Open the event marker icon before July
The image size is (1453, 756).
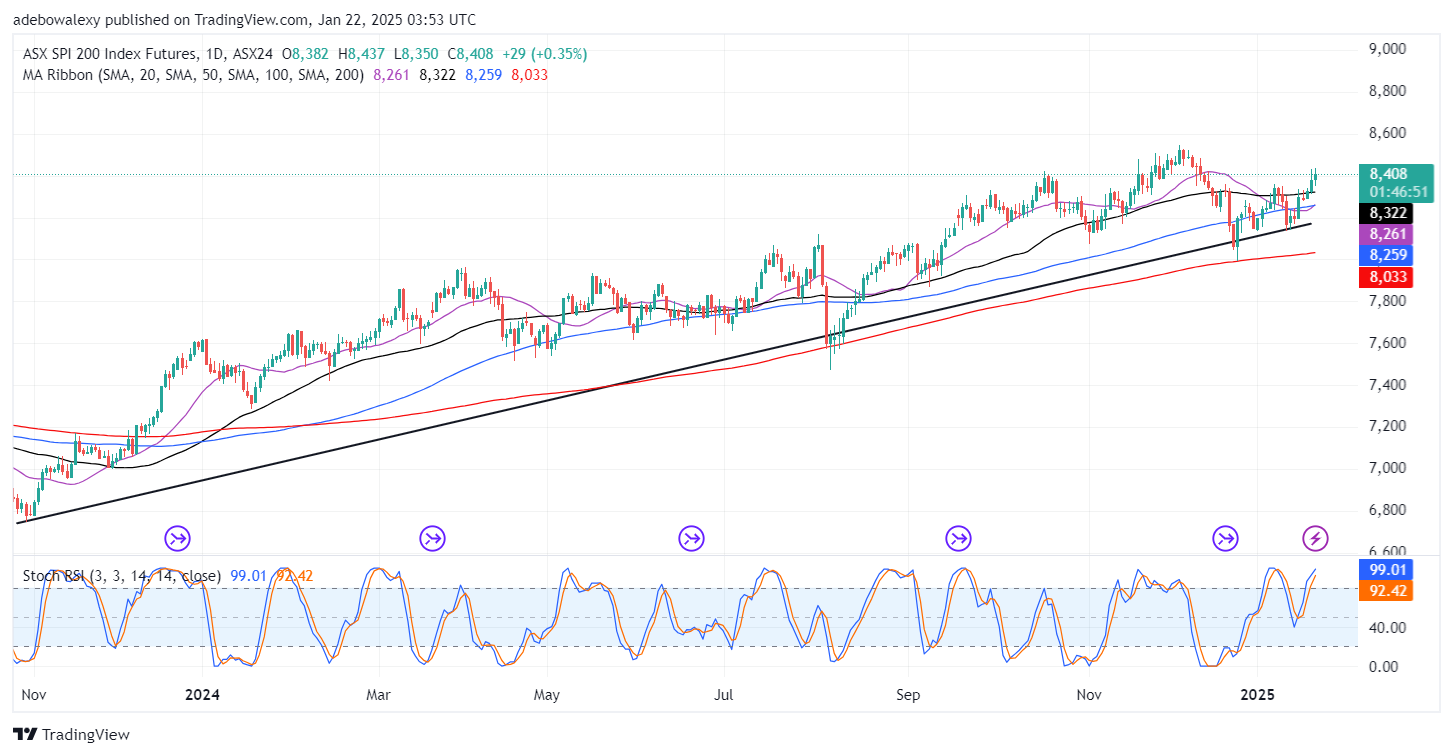click(691, 539)
